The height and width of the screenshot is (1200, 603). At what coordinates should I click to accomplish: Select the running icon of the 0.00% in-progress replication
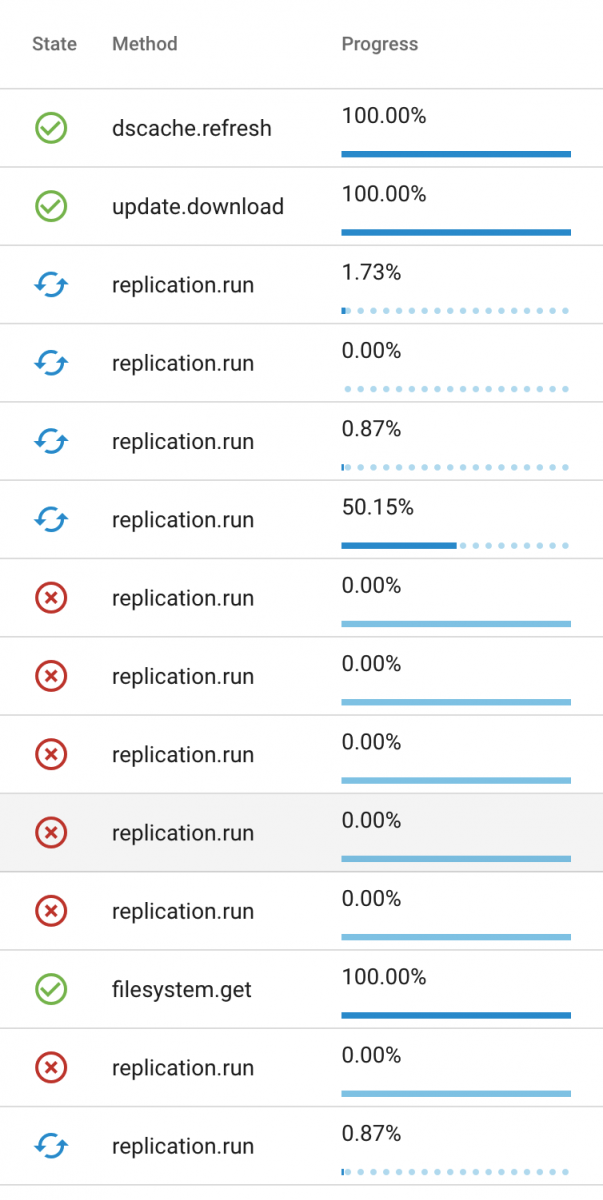(x=51, y=363)
